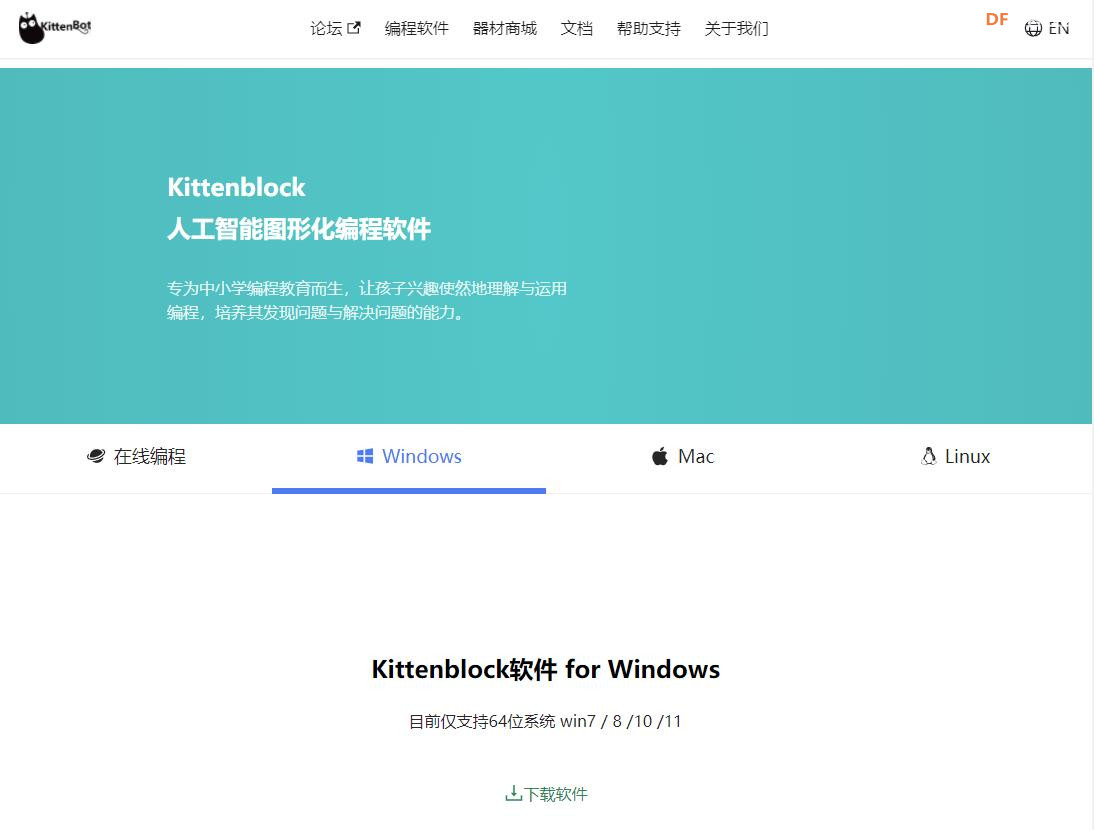Select the Windows tab
1094x830 pixels.
point(409,457)
